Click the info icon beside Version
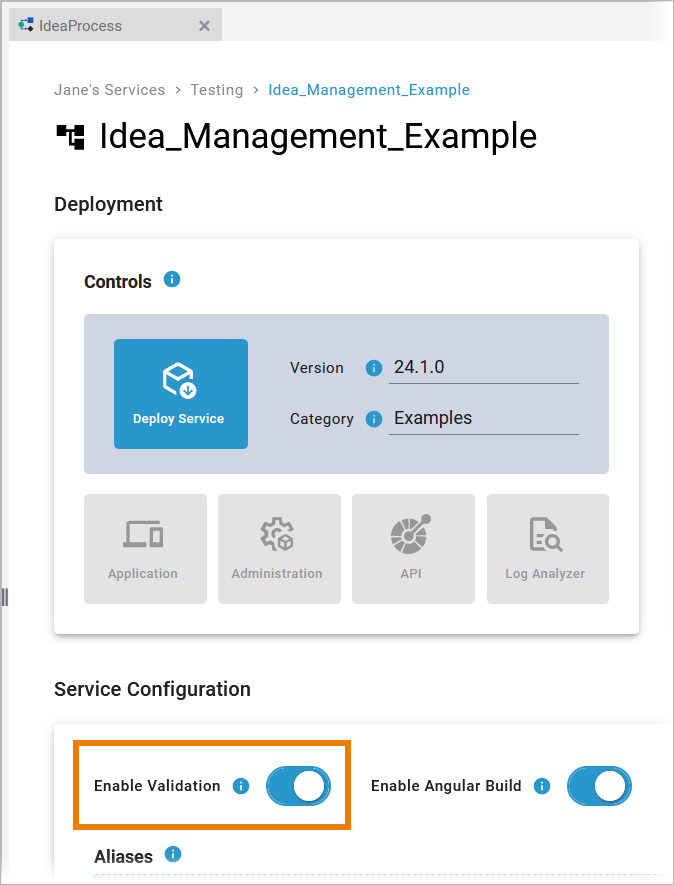This screenshot has height=885, width=674. (374, 368)
